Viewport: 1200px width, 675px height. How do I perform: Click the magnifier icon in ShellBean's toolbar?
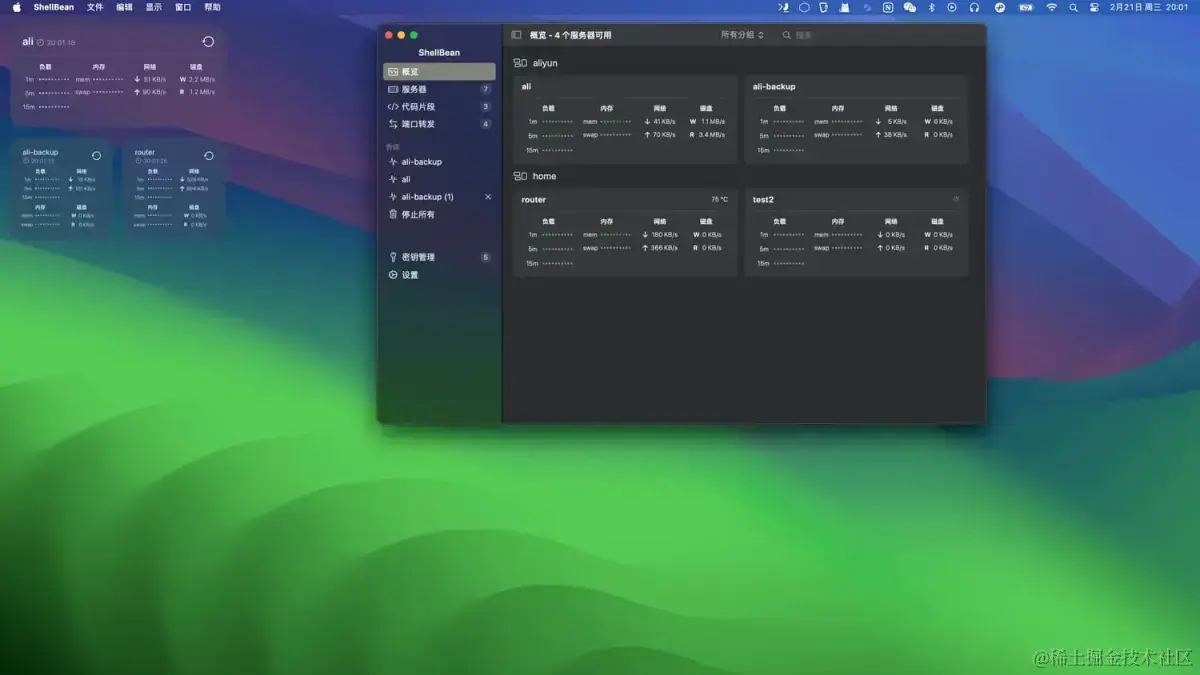[787, 35]
